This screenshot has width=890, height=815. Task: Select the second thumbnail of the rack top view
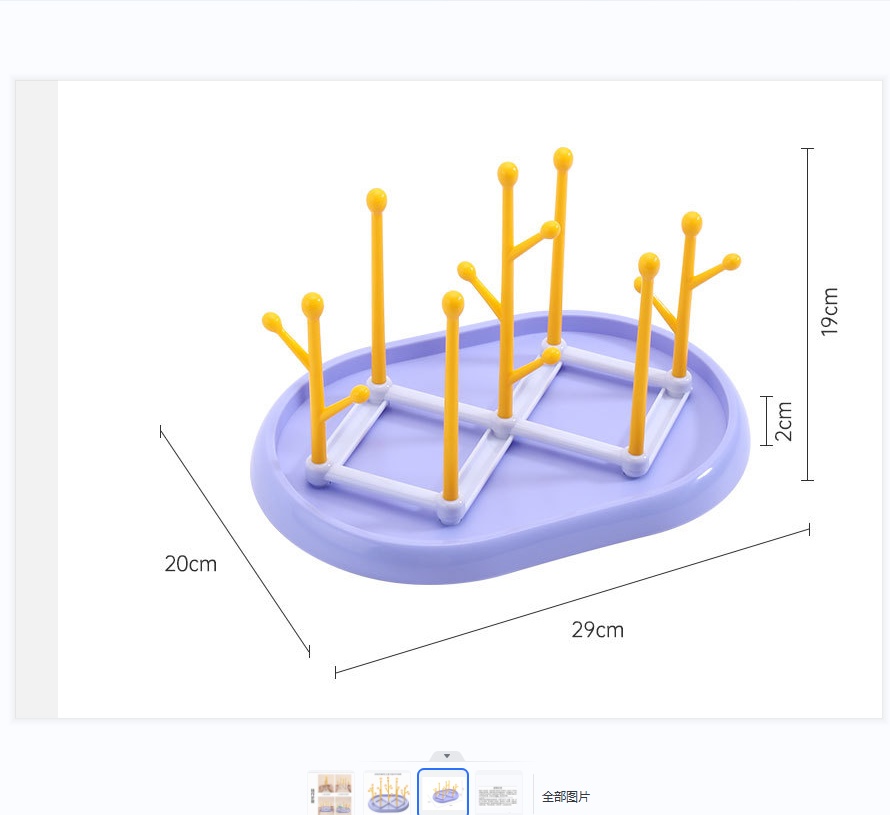pos(388,792)
